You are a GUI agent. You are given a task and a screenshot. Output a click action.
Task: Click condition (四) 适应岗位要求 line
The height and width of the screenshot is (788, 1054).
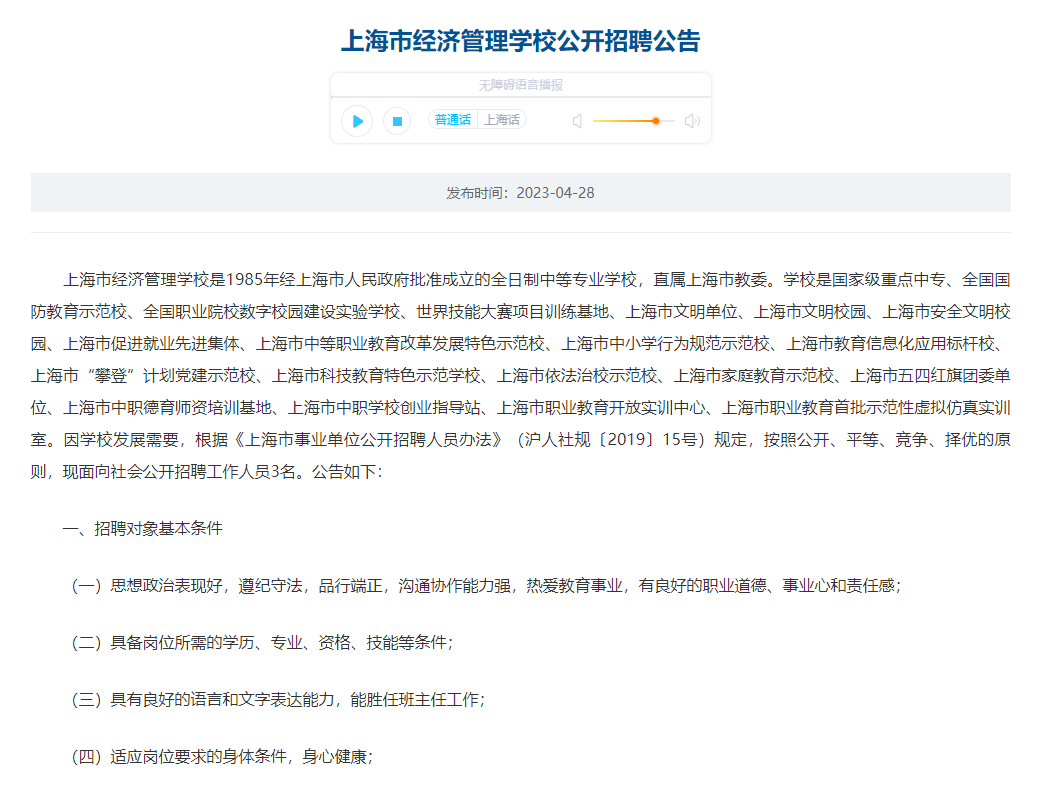pos(222,756)
